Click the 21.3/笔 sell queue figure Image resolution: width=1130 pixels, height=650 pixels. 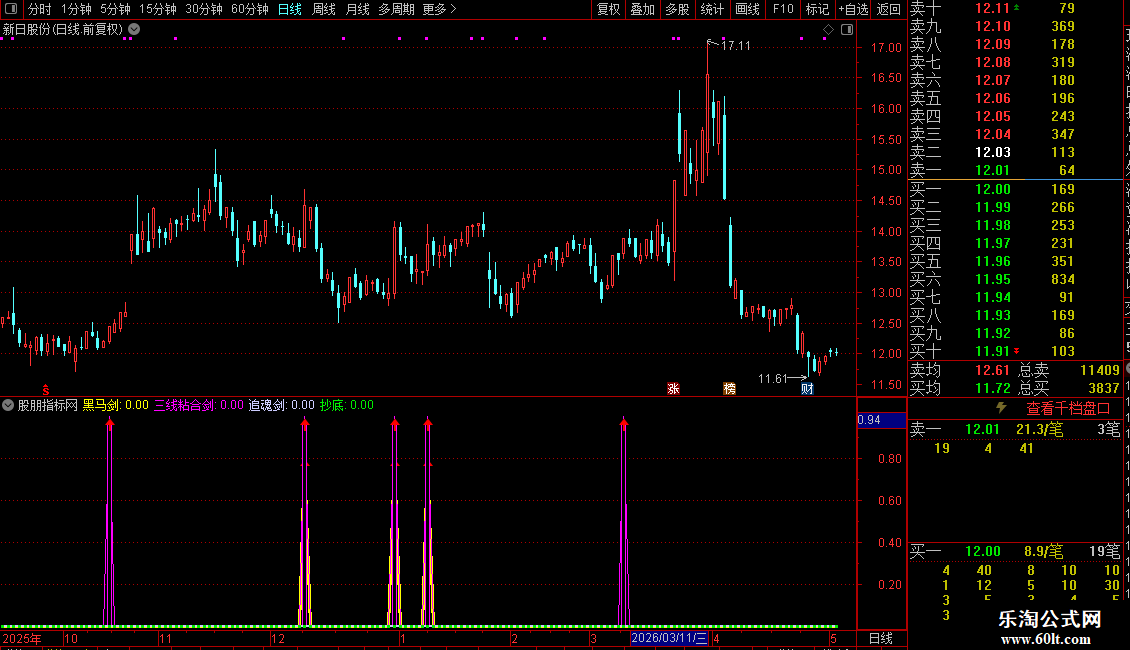point(1039,429)
